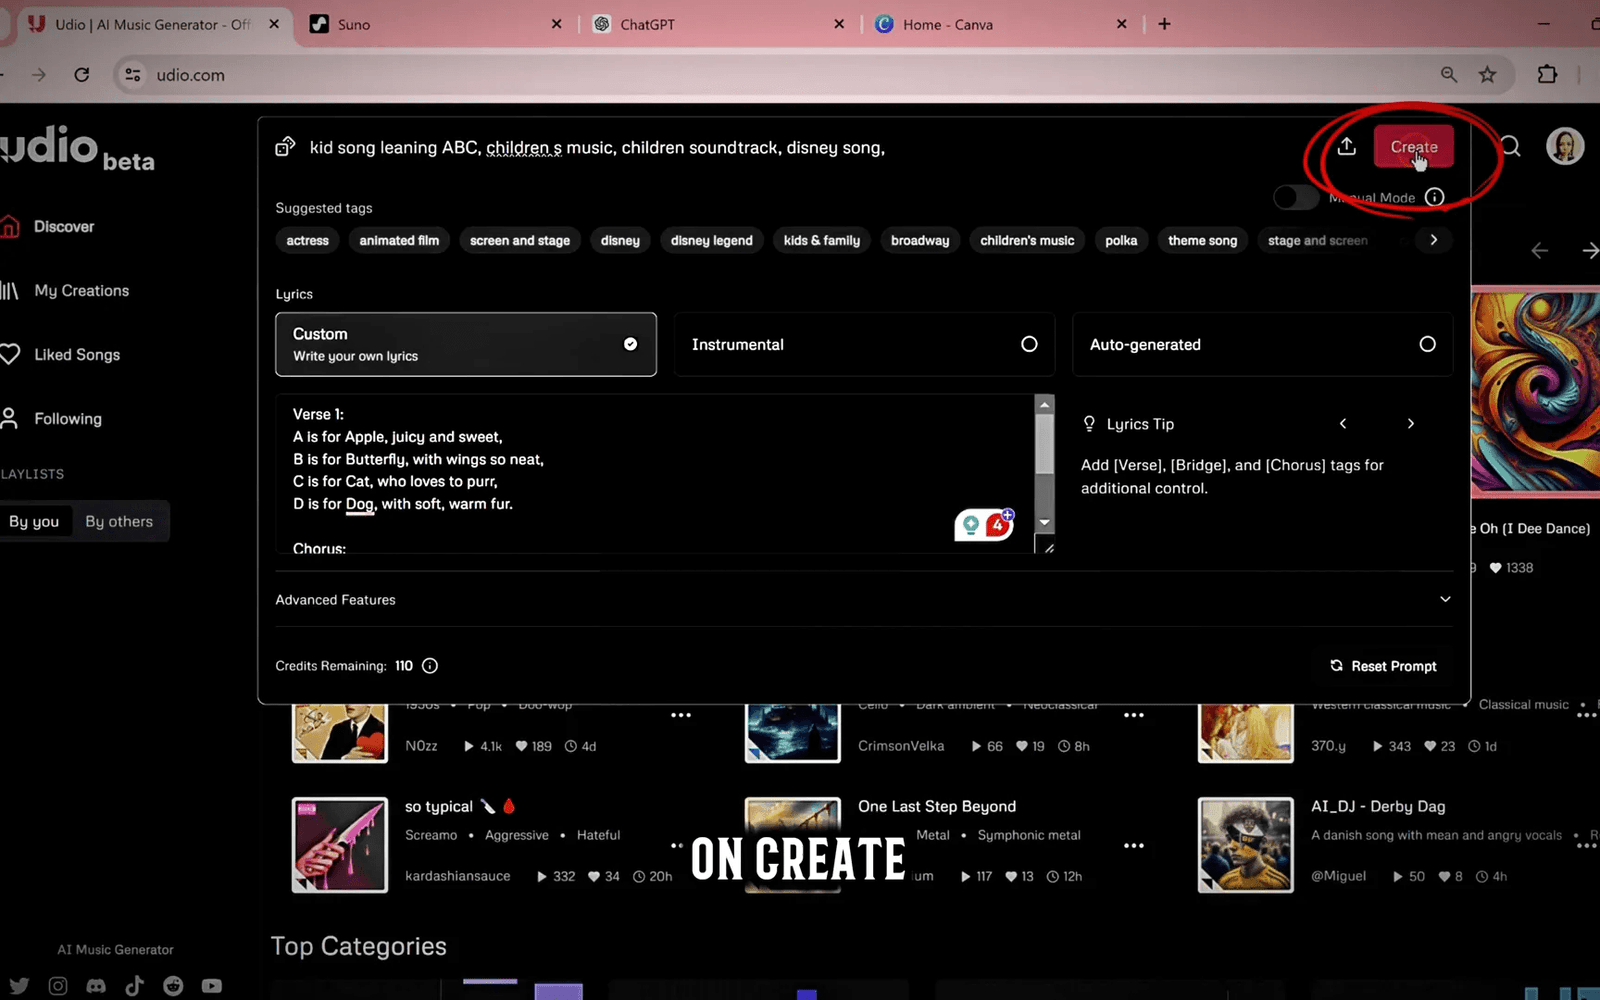Open options menu for 'One Last Step Beyond'

pos(1133,845)
